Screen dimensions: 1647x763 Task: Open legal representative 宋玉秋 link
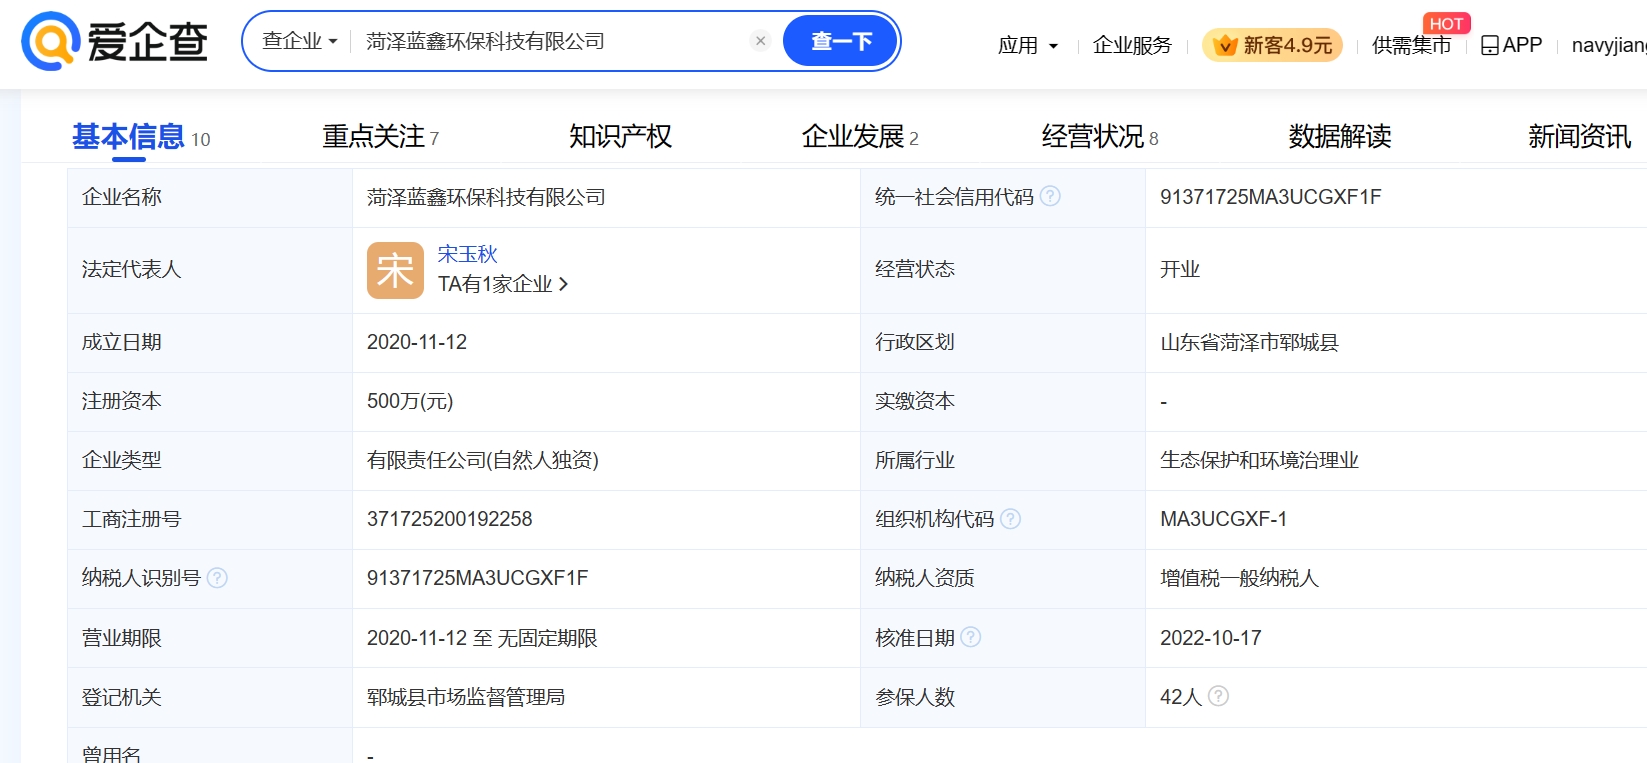(x=467, y=254)
